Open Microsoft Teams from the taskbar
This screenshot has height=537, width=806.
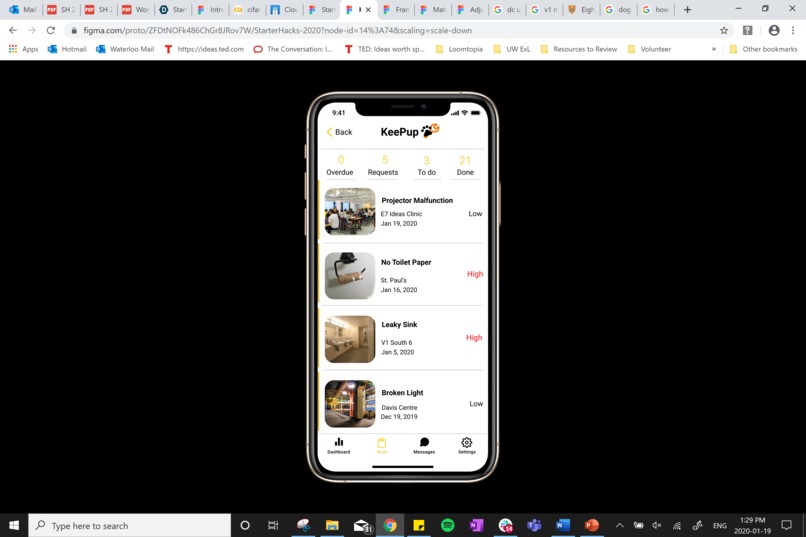(x=534, y=525)
